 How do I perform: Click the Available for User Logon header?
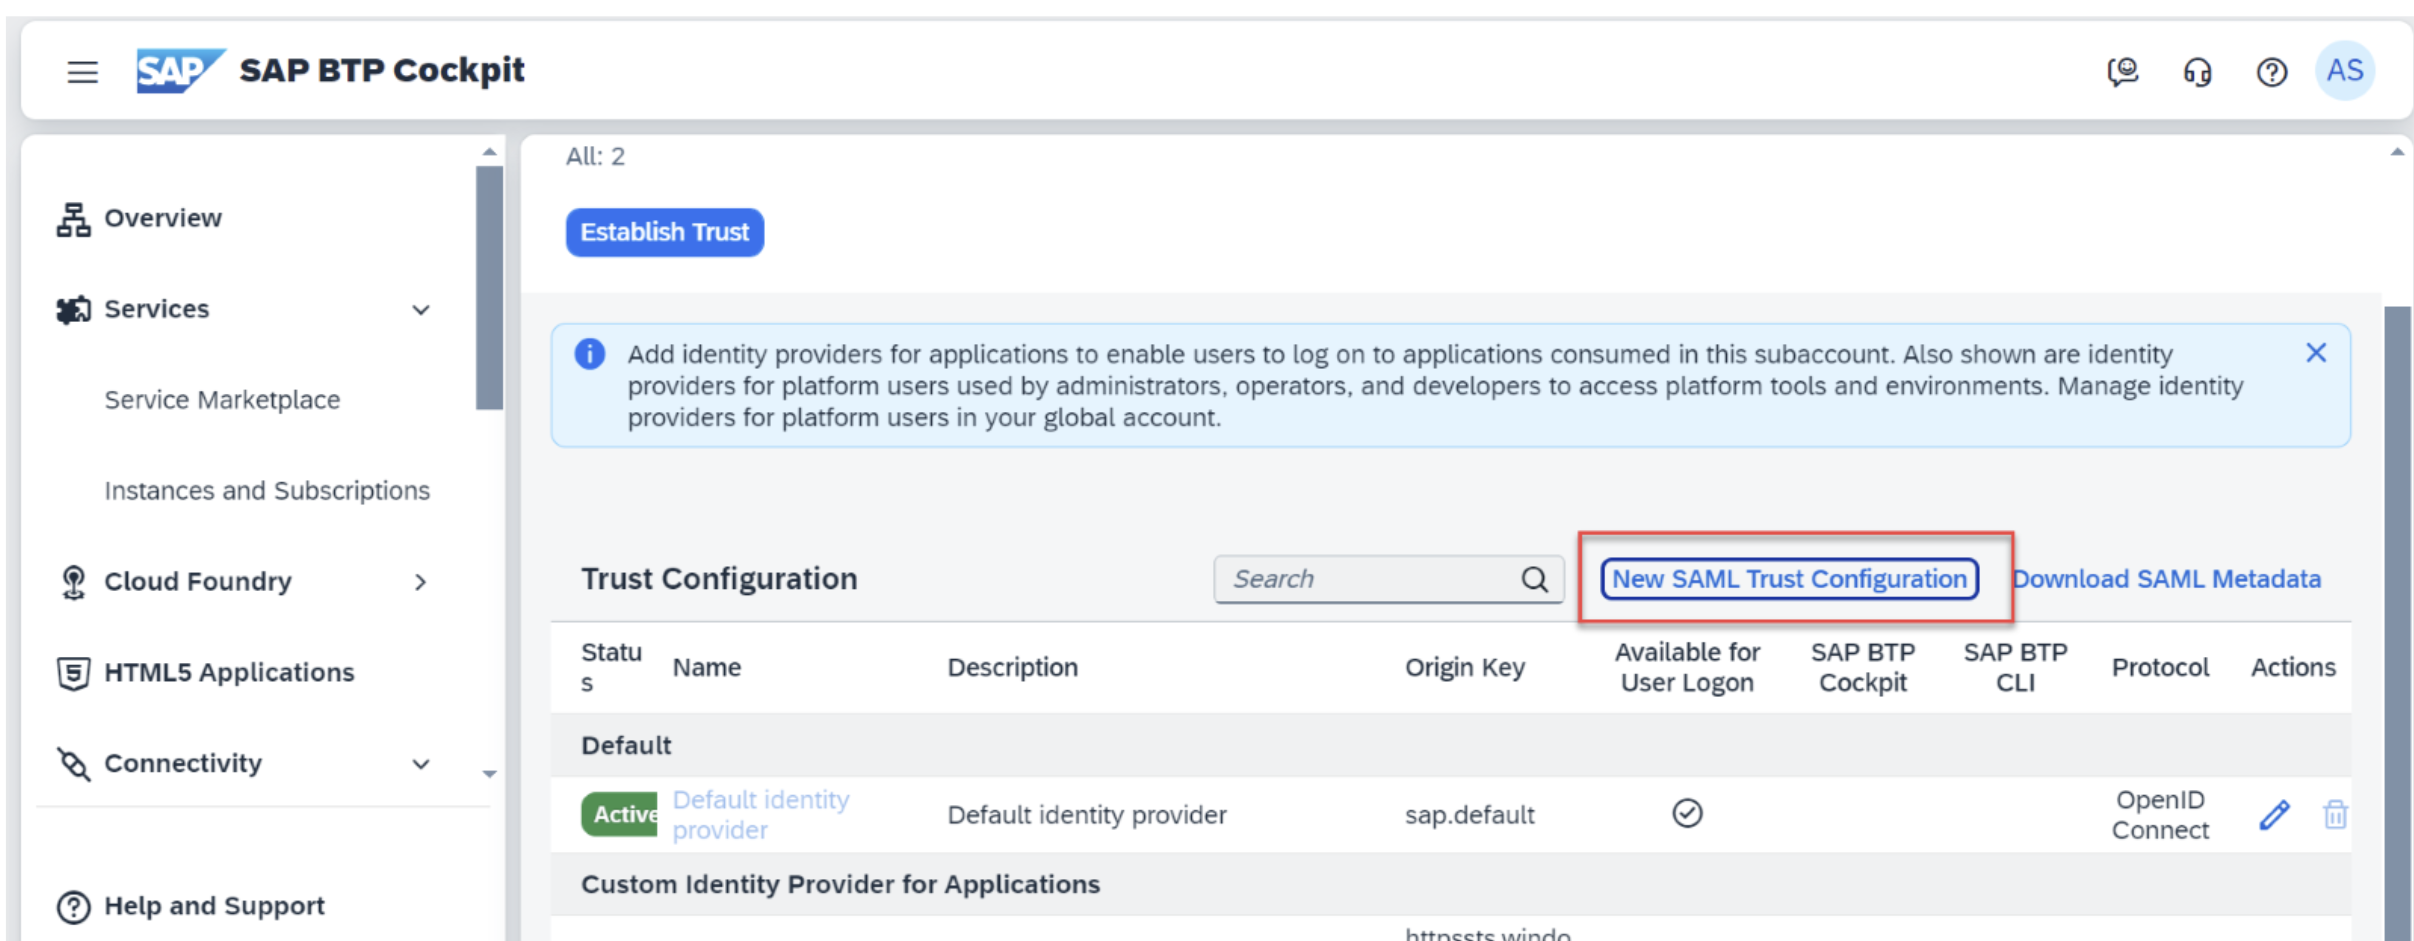tap(1687, 667)
